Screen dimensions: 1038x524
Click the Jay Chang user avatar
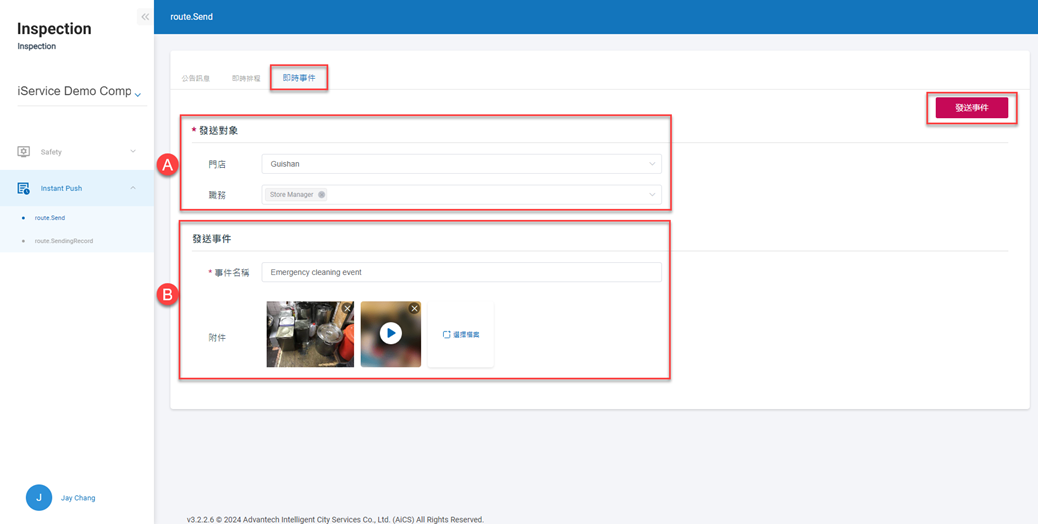click(39, 497)
